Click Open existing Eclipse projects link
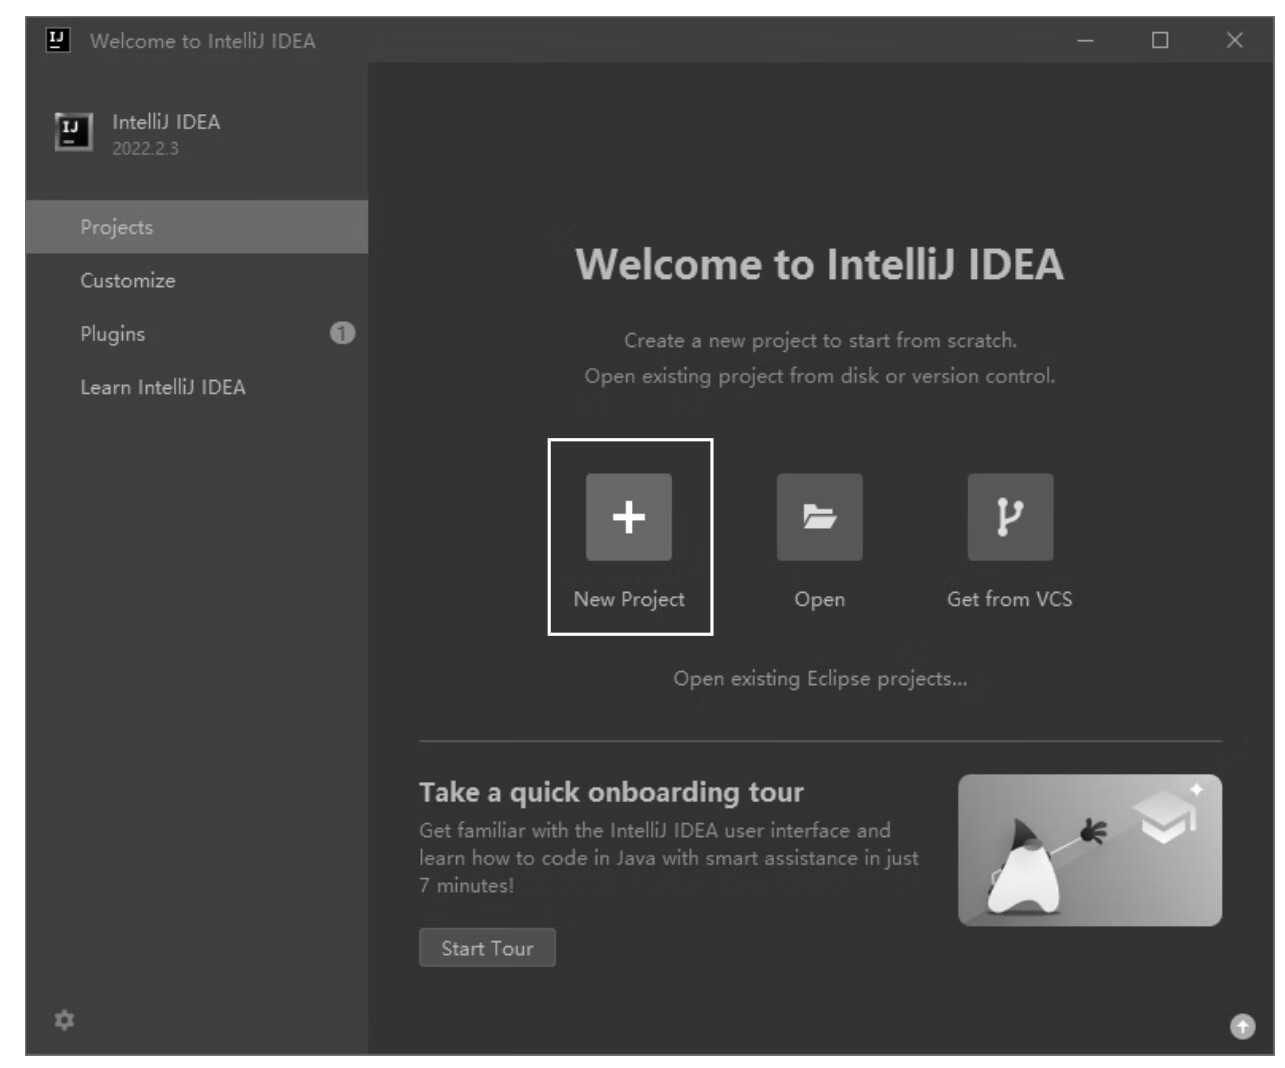 (x=820, y=679)
